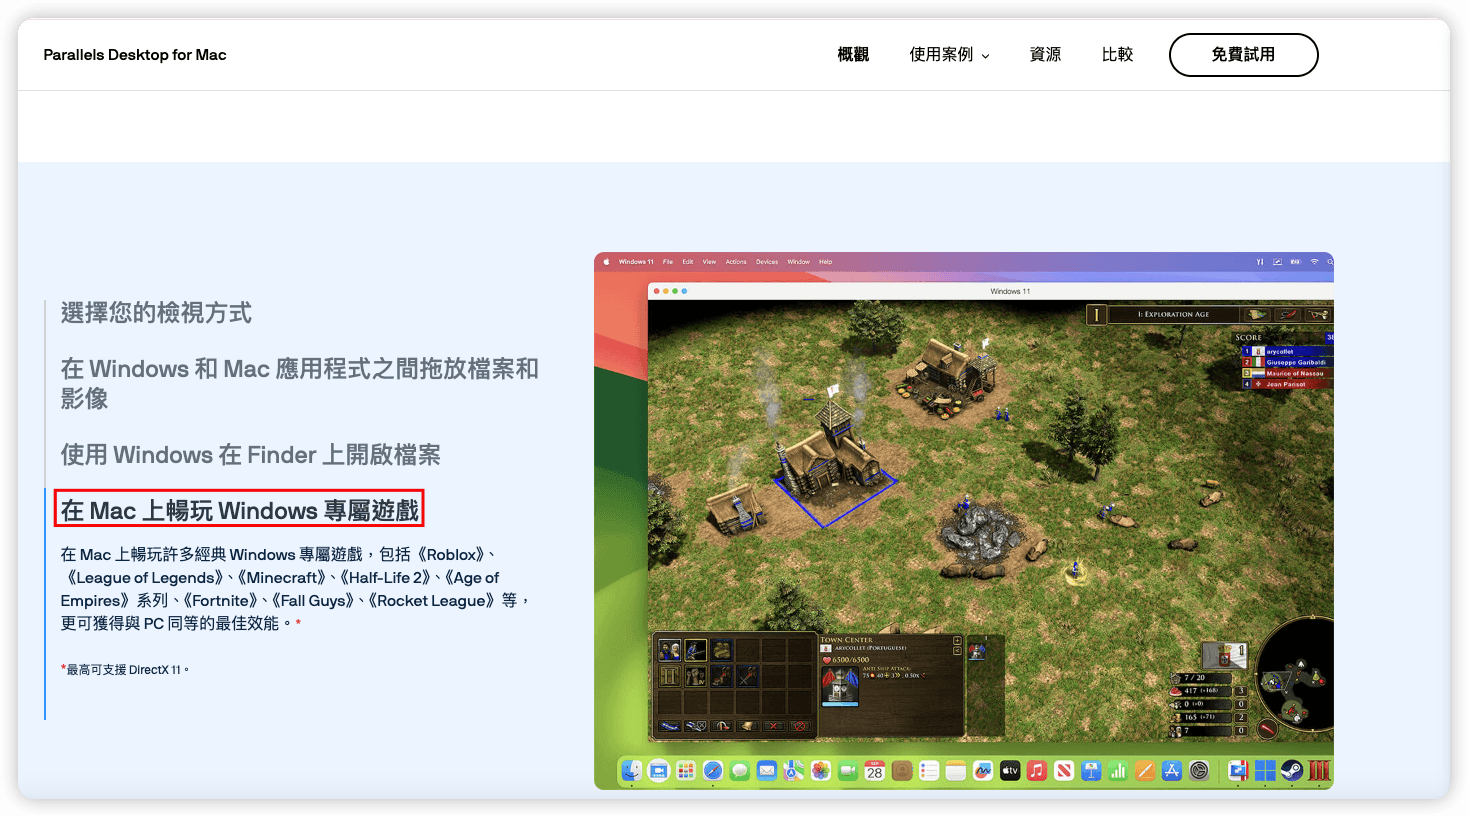
Task: Open Age of Empires III dock icon
Action: coord(1319,771)
